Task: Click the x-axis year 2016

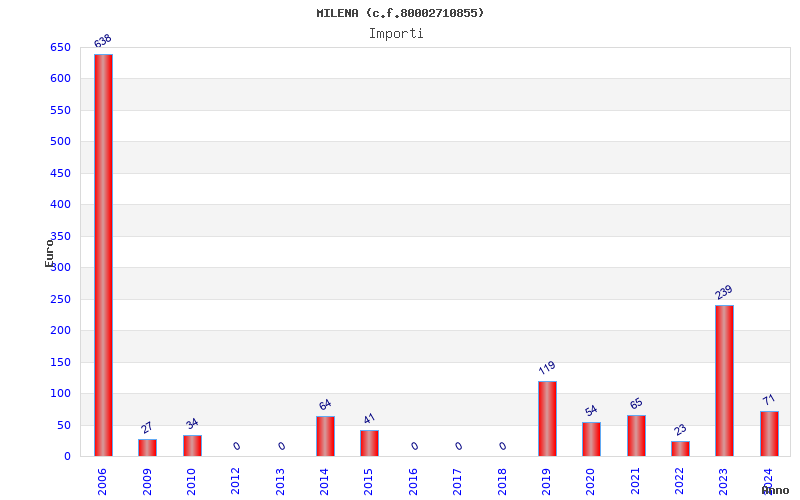Action: pyautogui.click(x=413, y=482)
